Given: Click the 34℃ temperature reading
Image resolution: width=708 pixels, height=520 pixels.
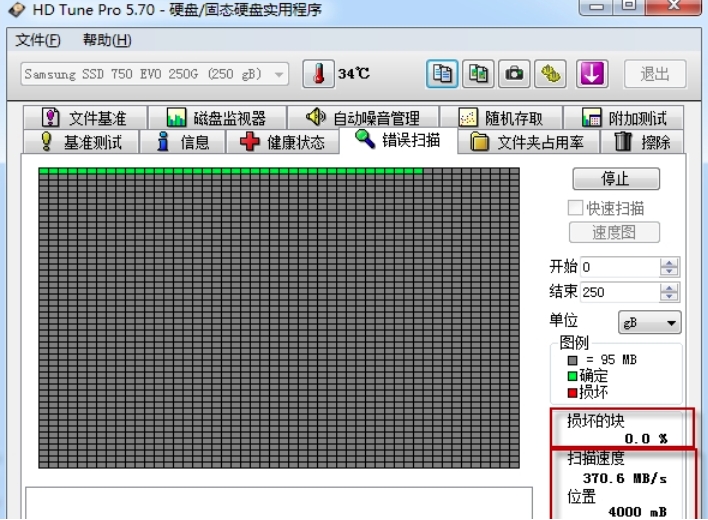Looking at the screenshot, I should coord(354,73).
